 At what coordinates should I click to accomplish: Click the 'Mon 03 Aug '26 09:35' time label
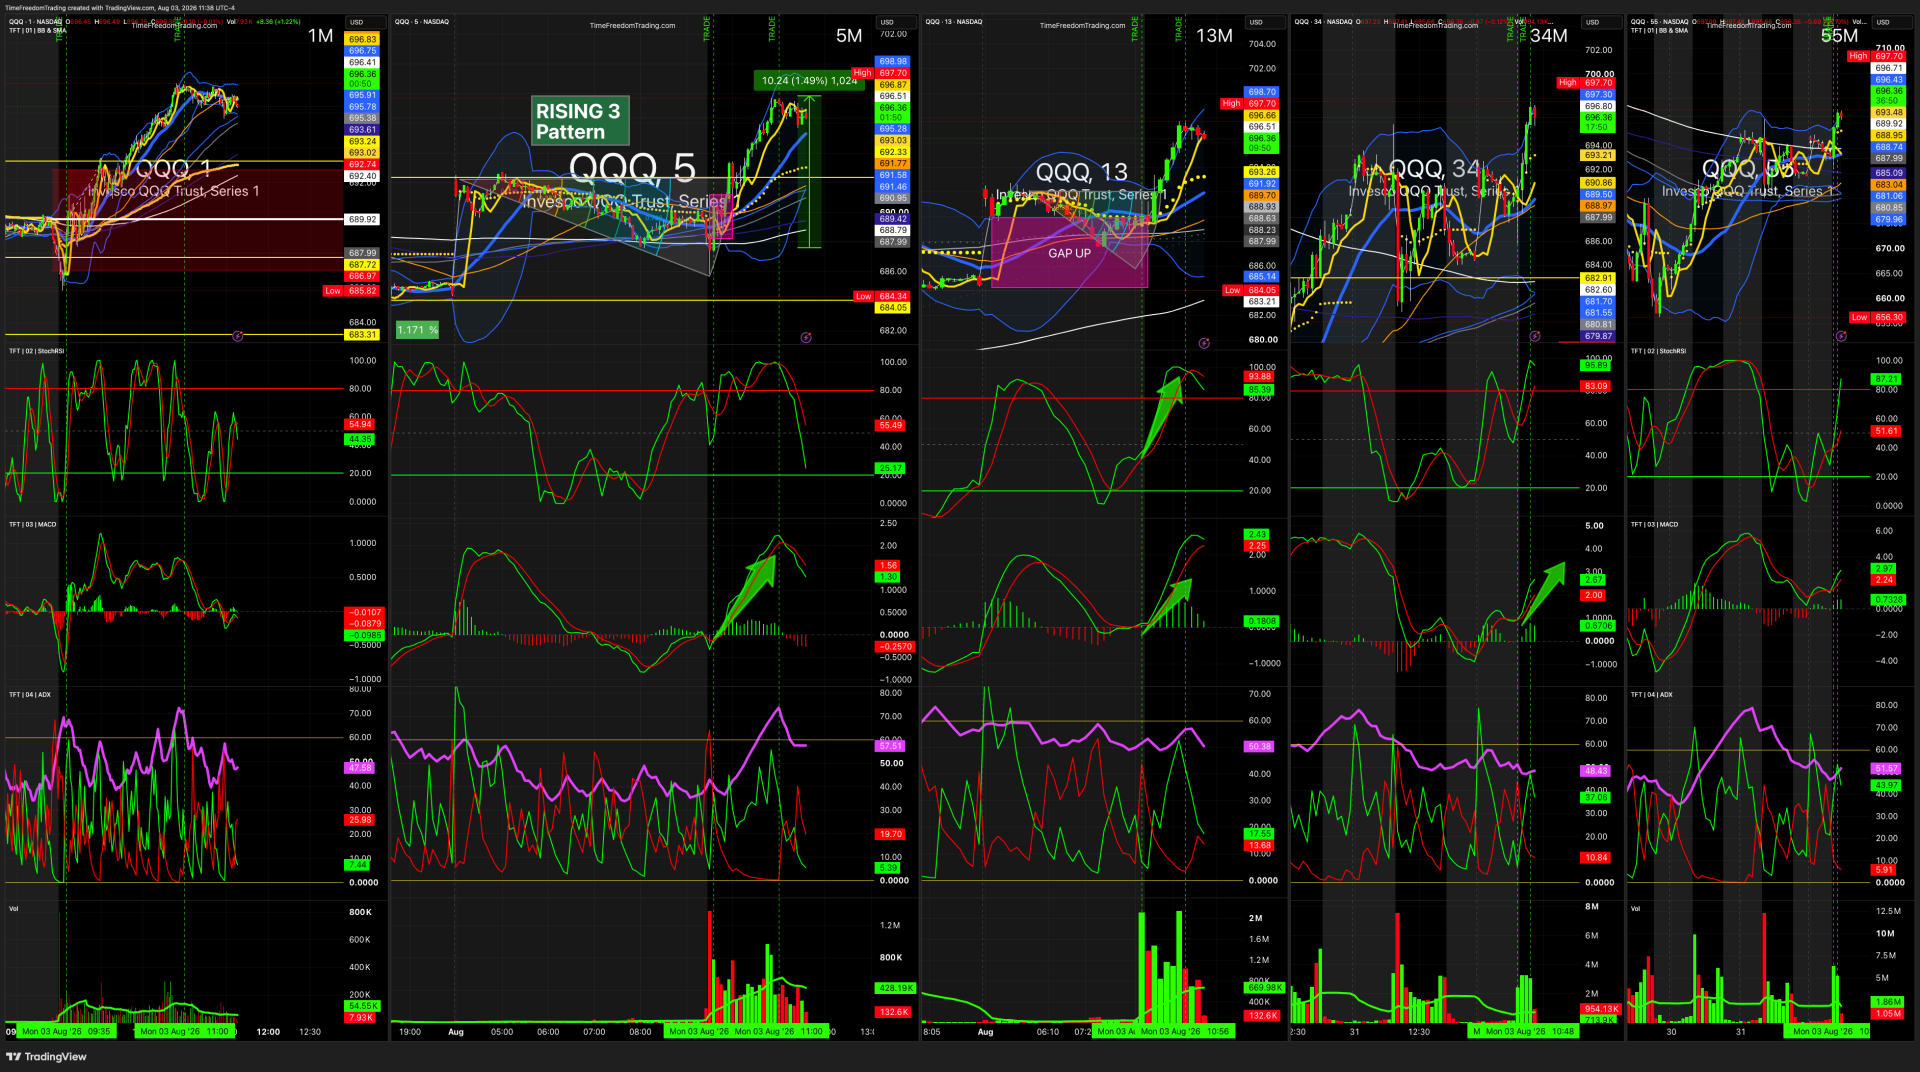tap(66, 1032)
